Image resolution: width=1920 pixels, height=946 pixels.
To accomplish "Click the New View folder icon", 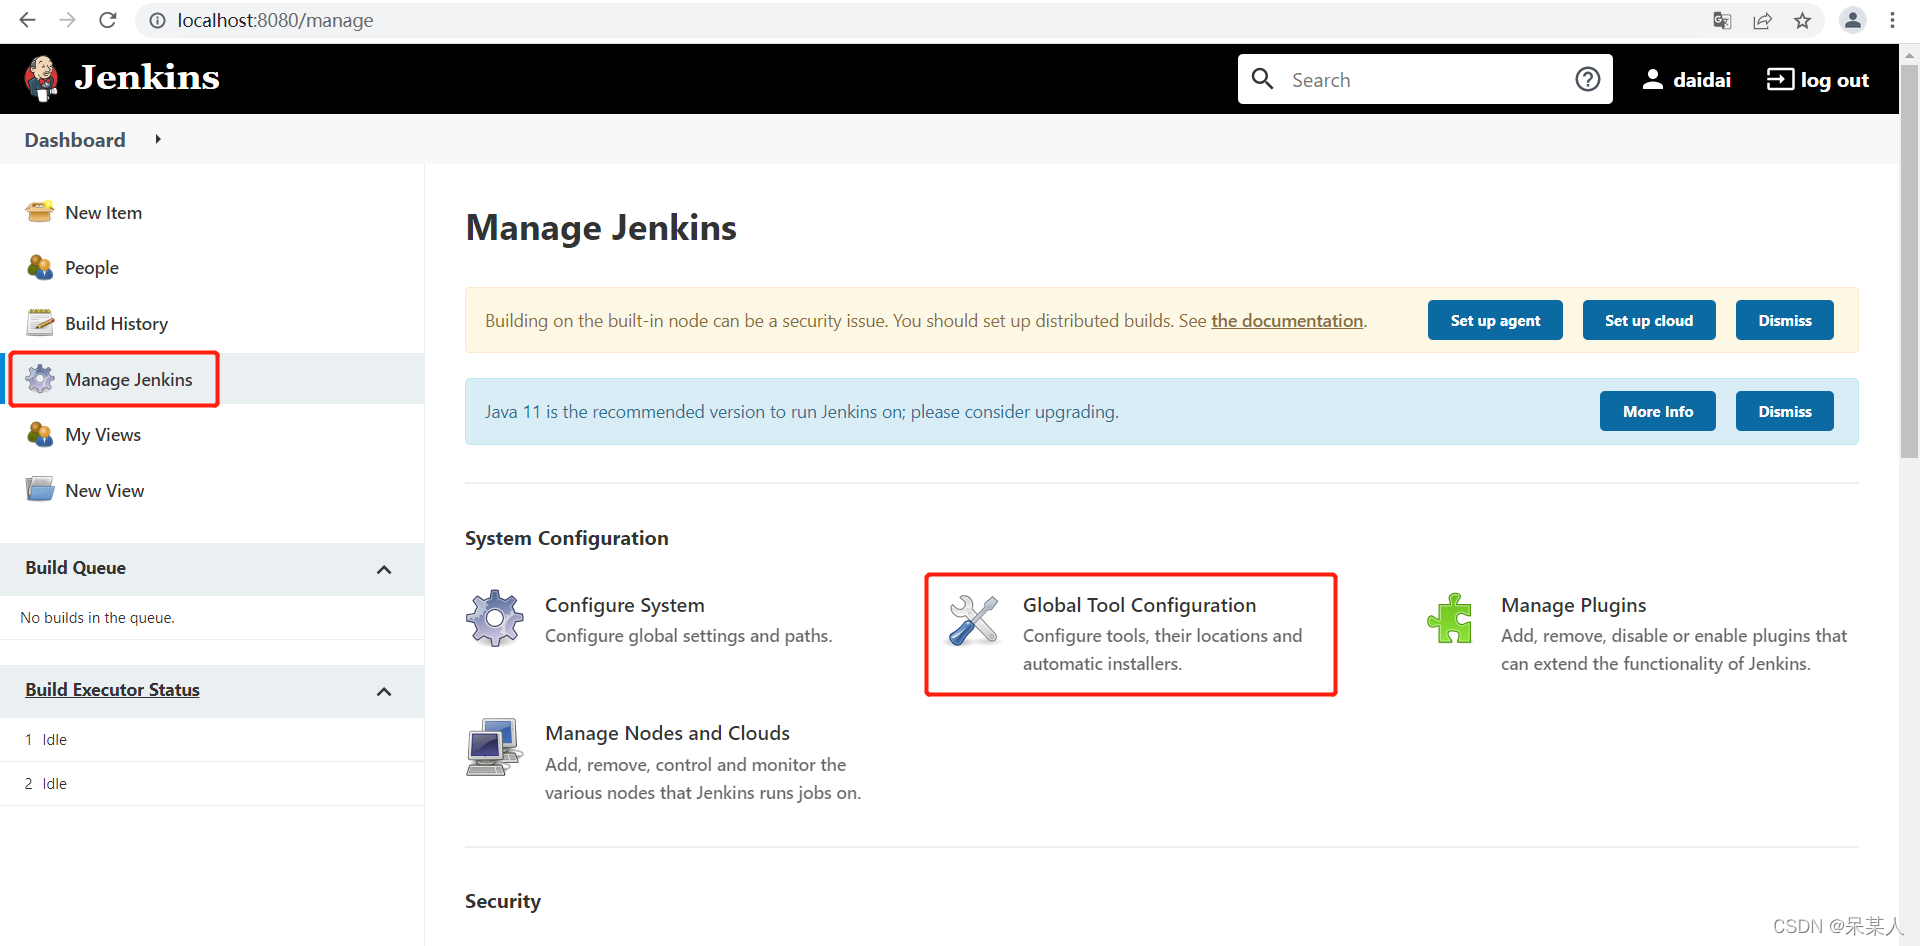I will pyautogui.click(x=40, y=490).
